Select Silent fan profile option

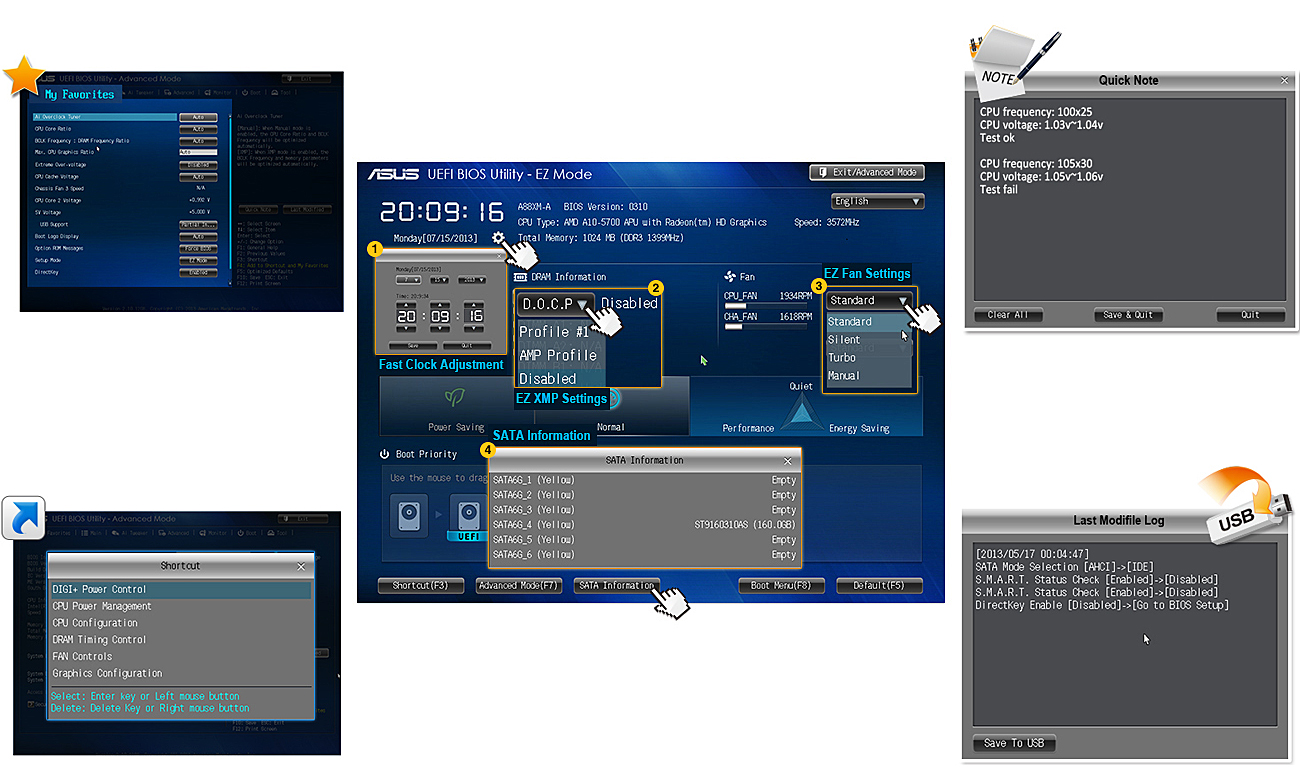(869, 340)
